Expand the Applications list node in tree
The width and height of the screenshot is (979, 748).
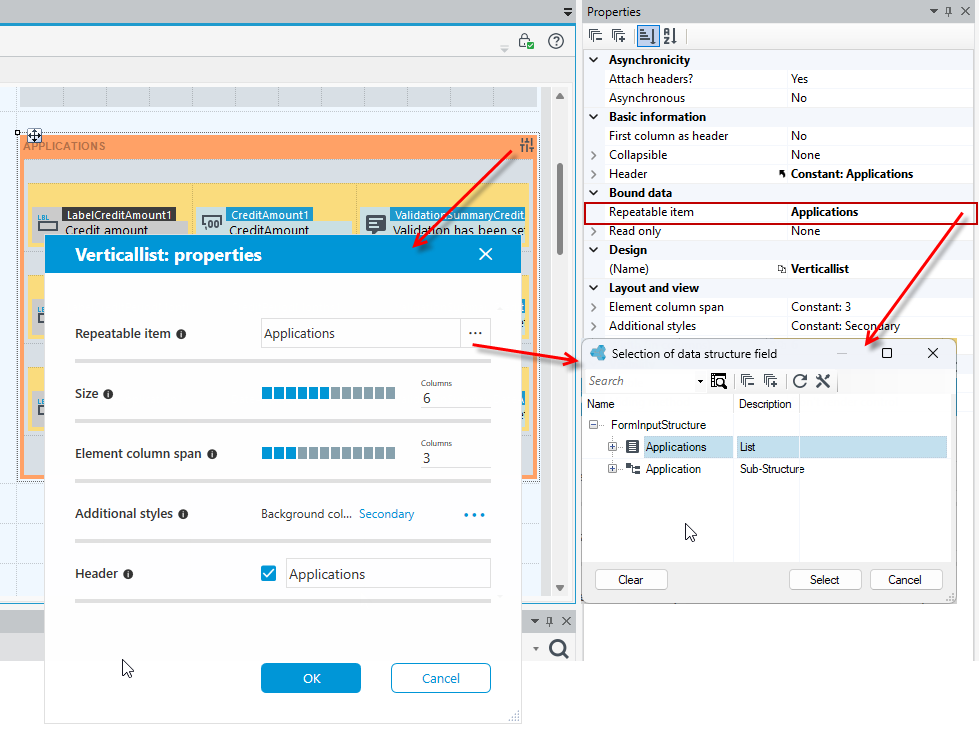tap(612, 446)
